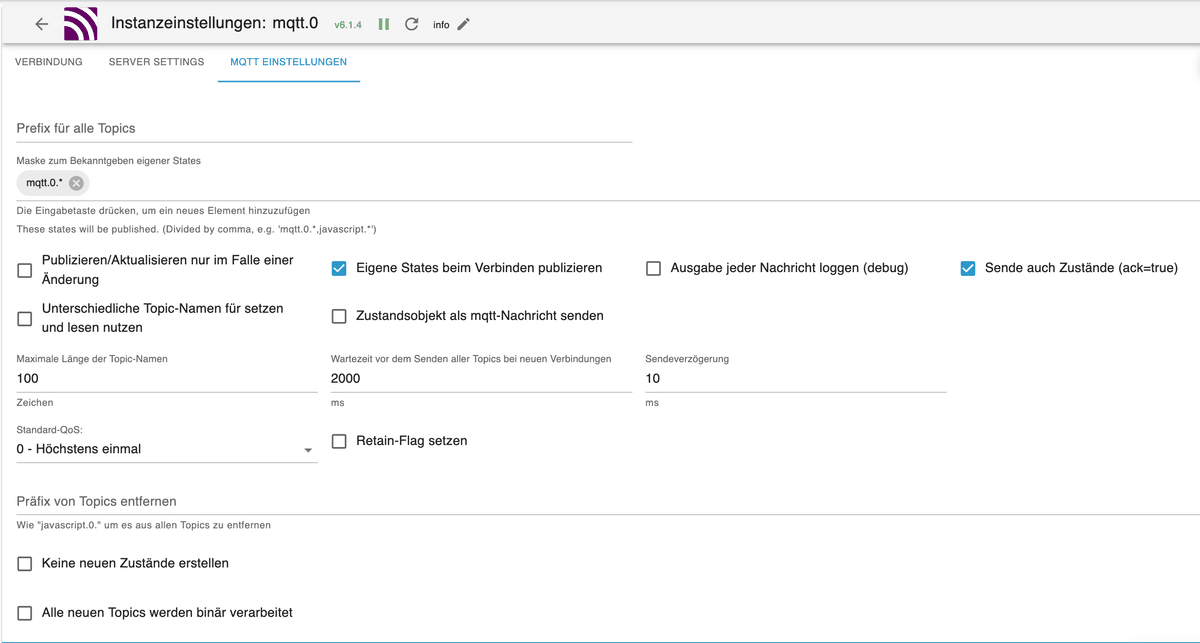
Task: Open adapter info documentation
Action: tap(441, 24)
